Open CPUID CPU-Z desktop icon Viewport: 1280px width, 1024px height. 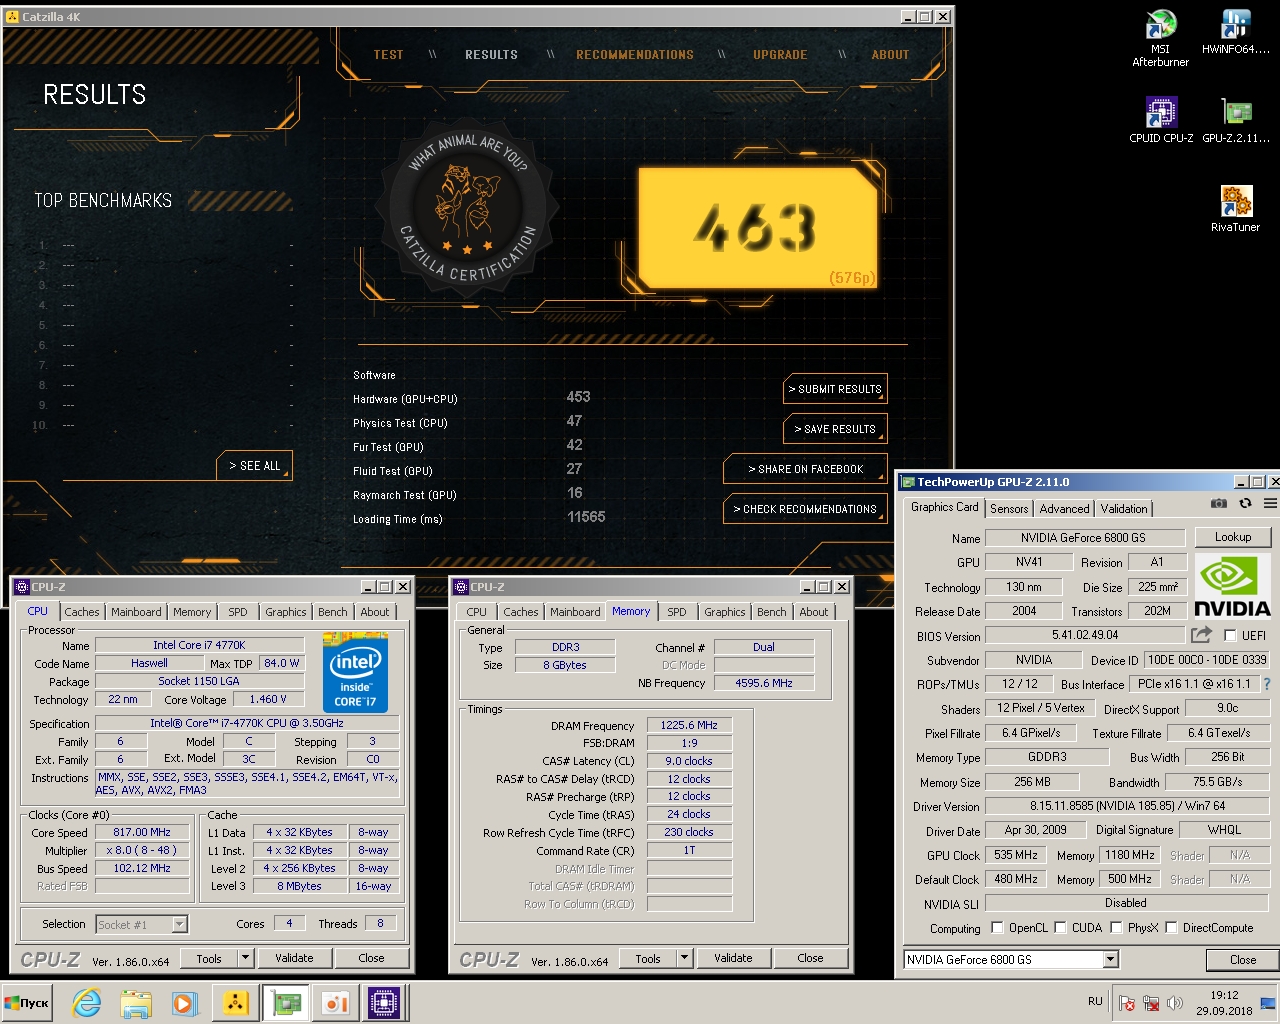[1161, 120]
